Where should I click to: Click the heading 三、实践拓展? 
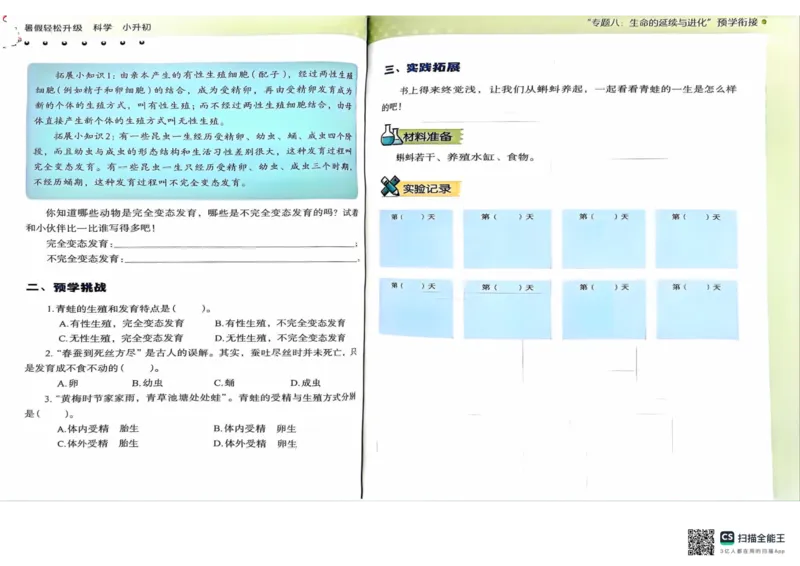(x=422, y=68)
